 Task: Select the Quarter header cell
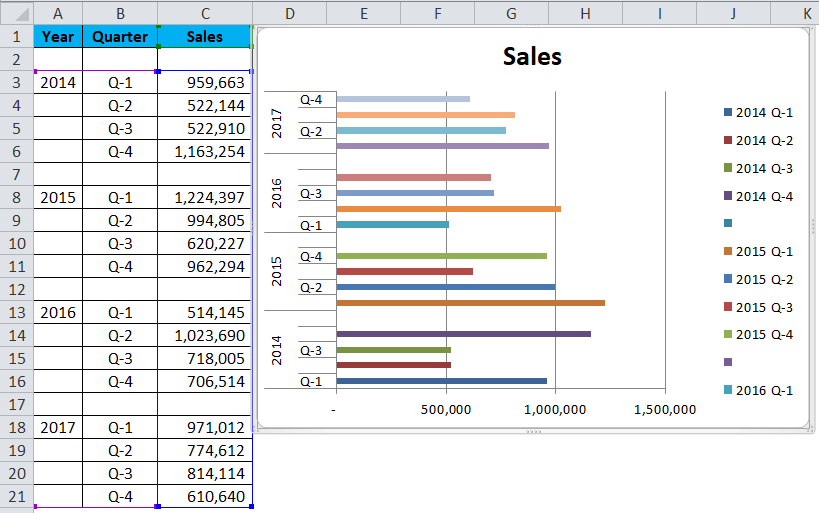pos(120,36)
